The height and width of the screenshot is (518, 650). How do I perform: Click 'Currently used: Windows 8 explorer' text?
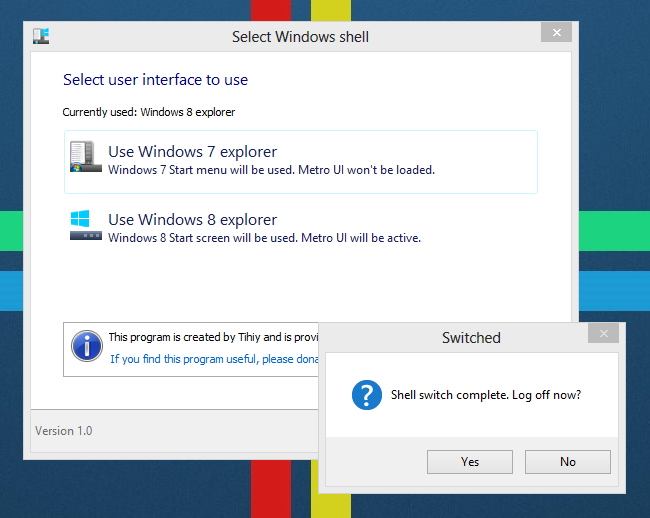[148, 112]
